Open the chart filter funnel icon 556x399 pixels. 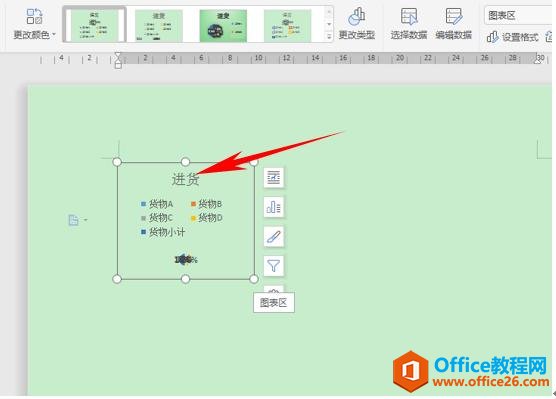point(274,266)
